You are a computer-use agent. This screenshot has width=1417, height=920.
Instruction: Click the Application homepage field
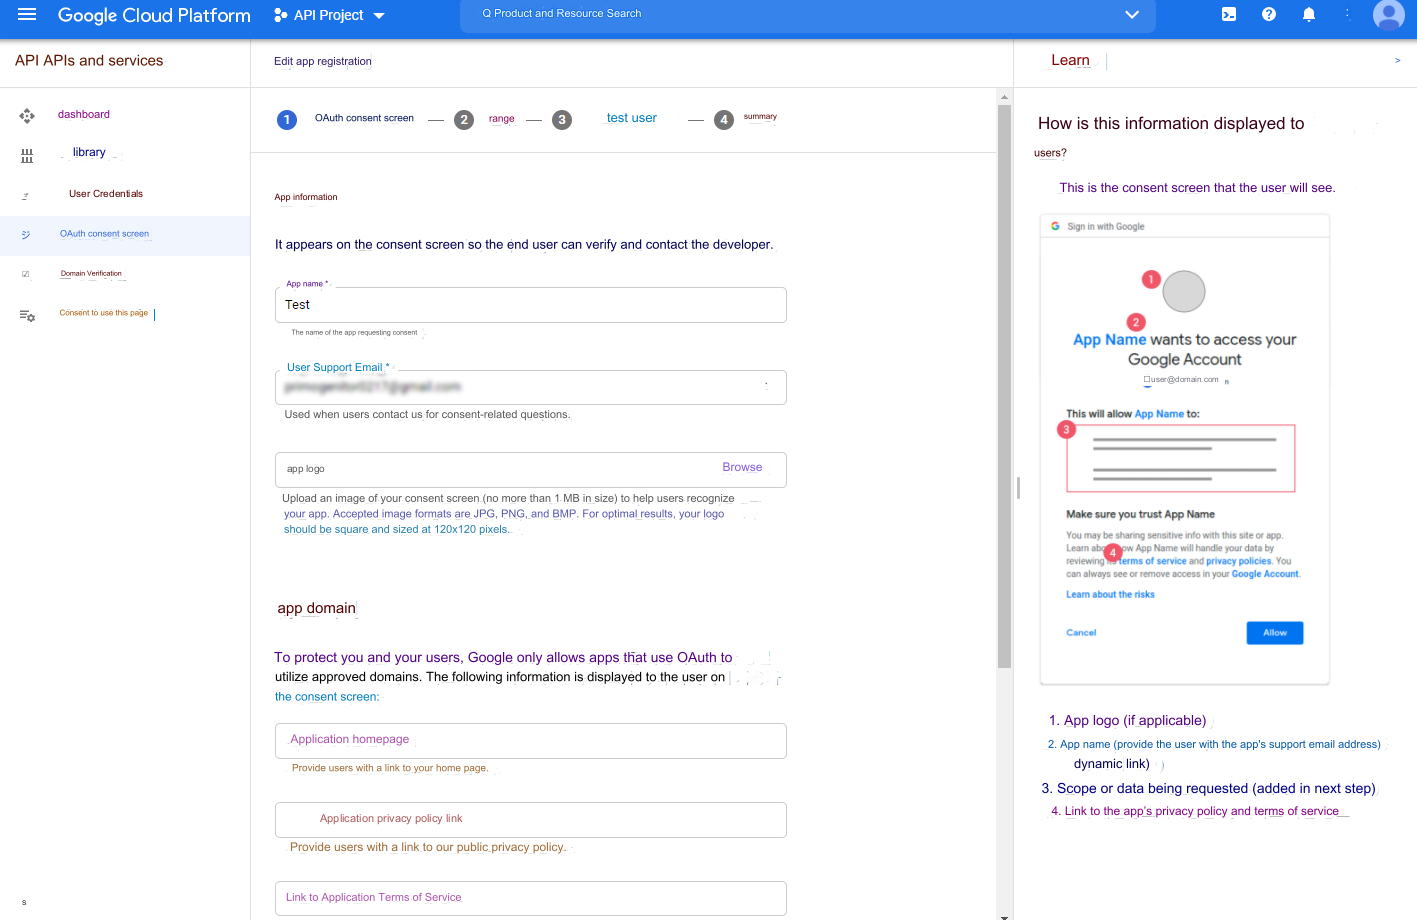531,741
